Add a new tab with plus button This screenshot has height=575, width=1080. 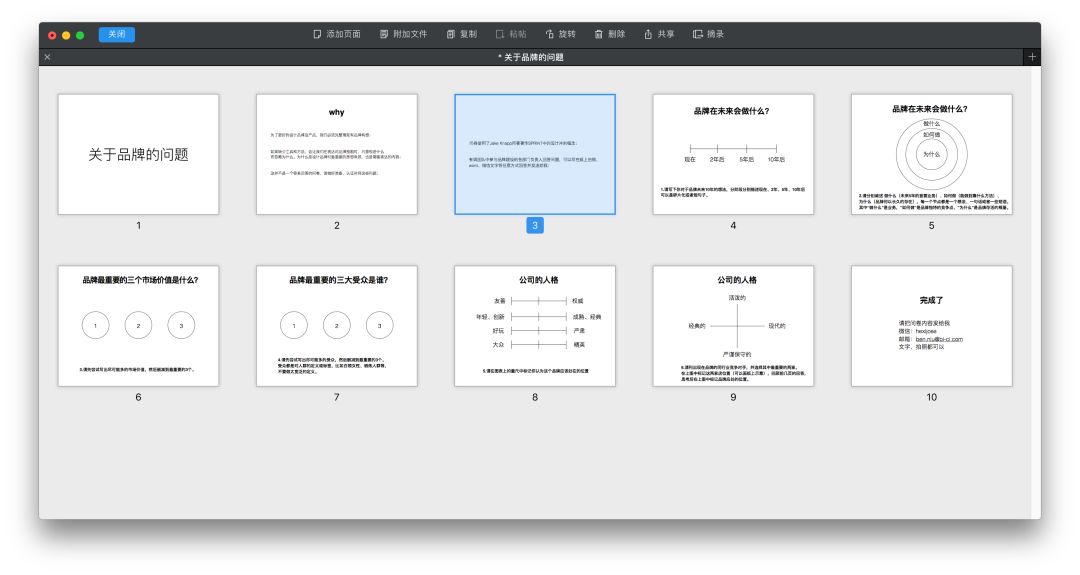[1032, 57]
